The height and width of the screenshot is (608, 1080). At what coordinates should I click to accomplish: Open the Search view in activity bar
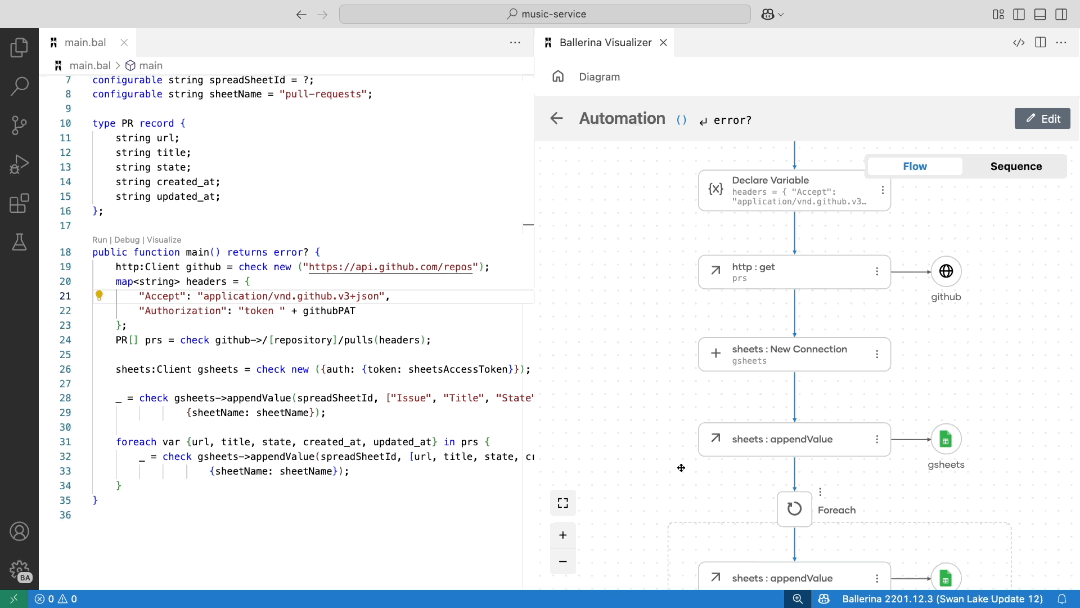point(19,86)
